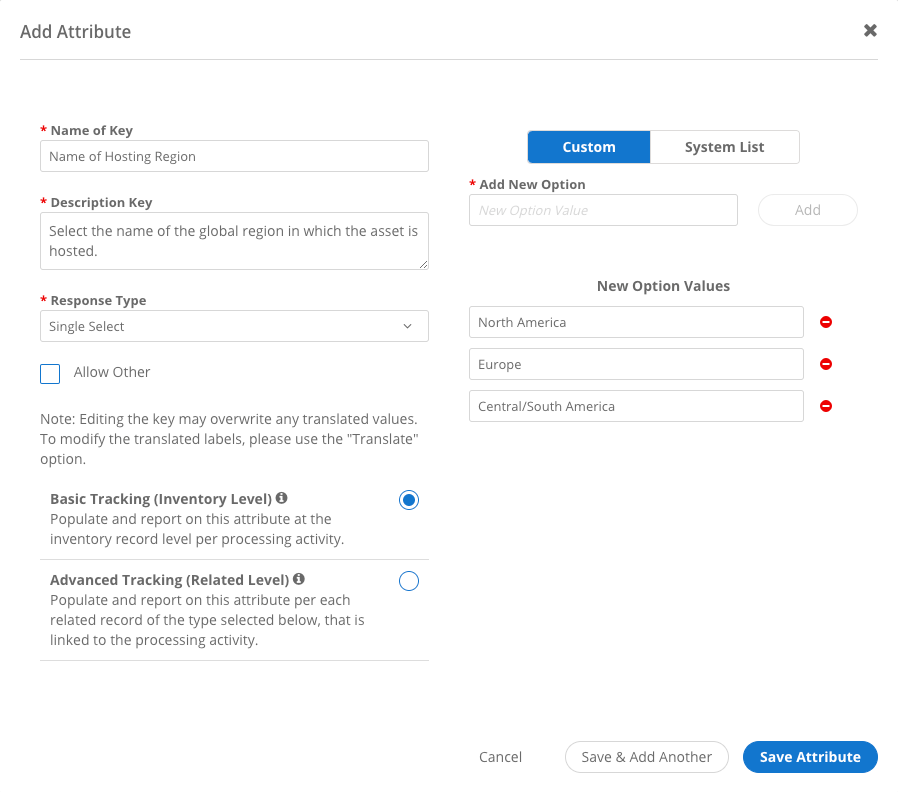Edit the Name of Key field
Viewport: 898px width, 792px height.
pos(234,156)
